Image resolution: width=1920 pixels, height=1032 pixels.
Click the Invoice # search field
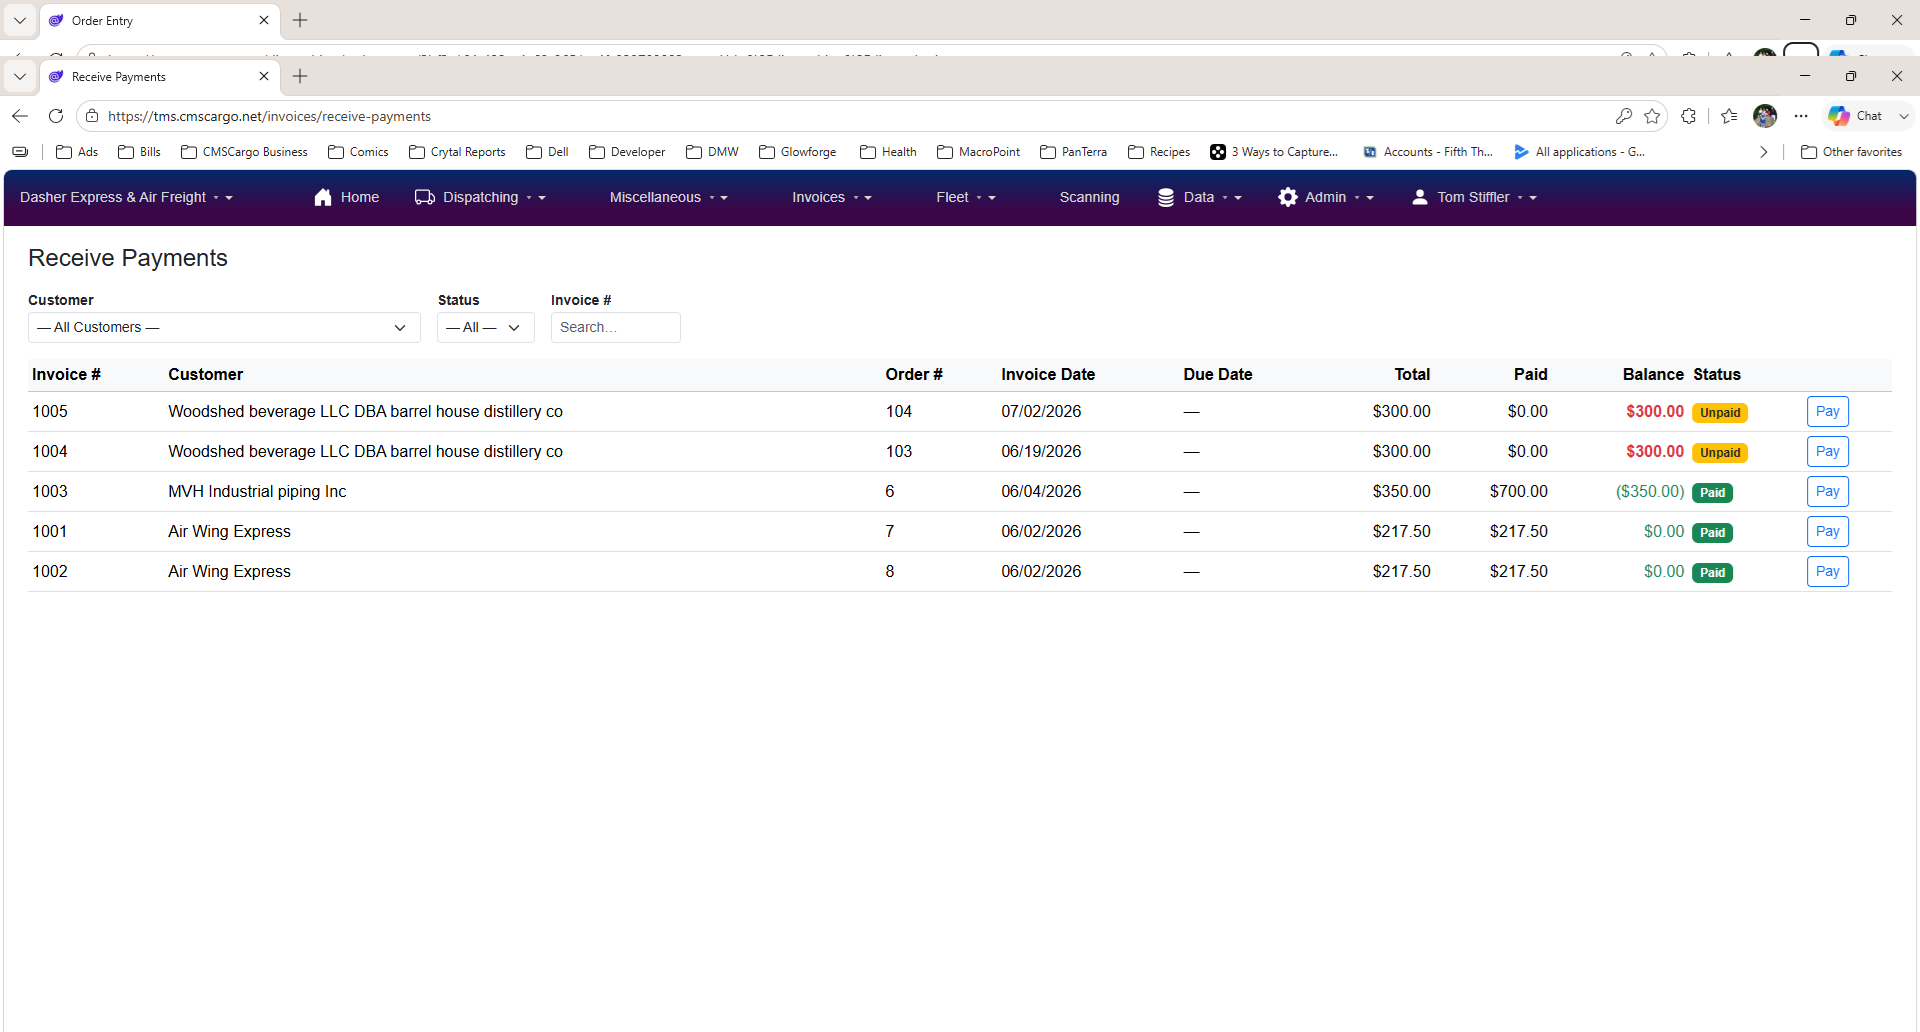pyautogui.click(x=616, y=328)
